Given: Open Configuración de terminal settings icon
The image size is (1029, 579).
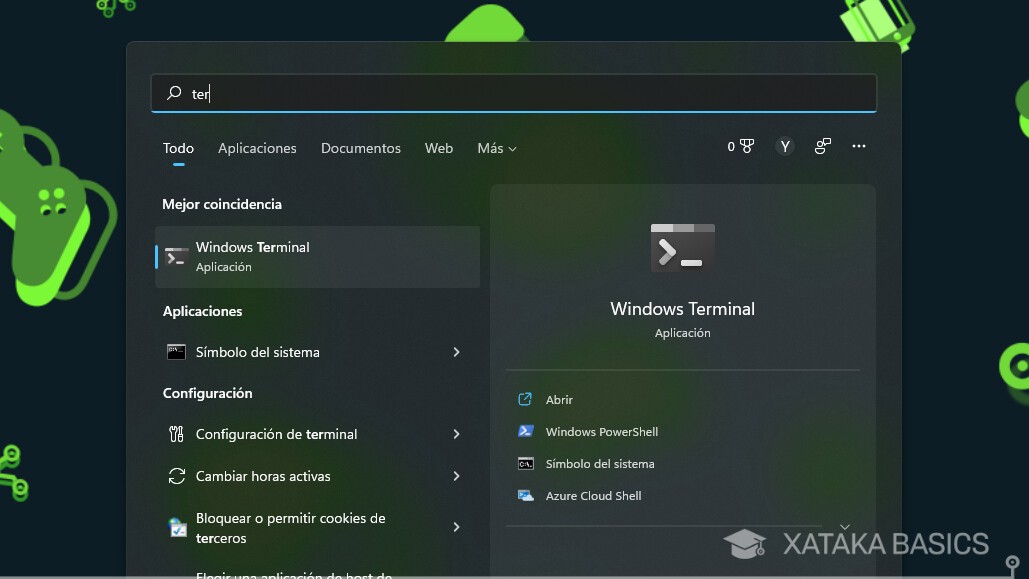Looking at the screenshot, I should point(176,434).
